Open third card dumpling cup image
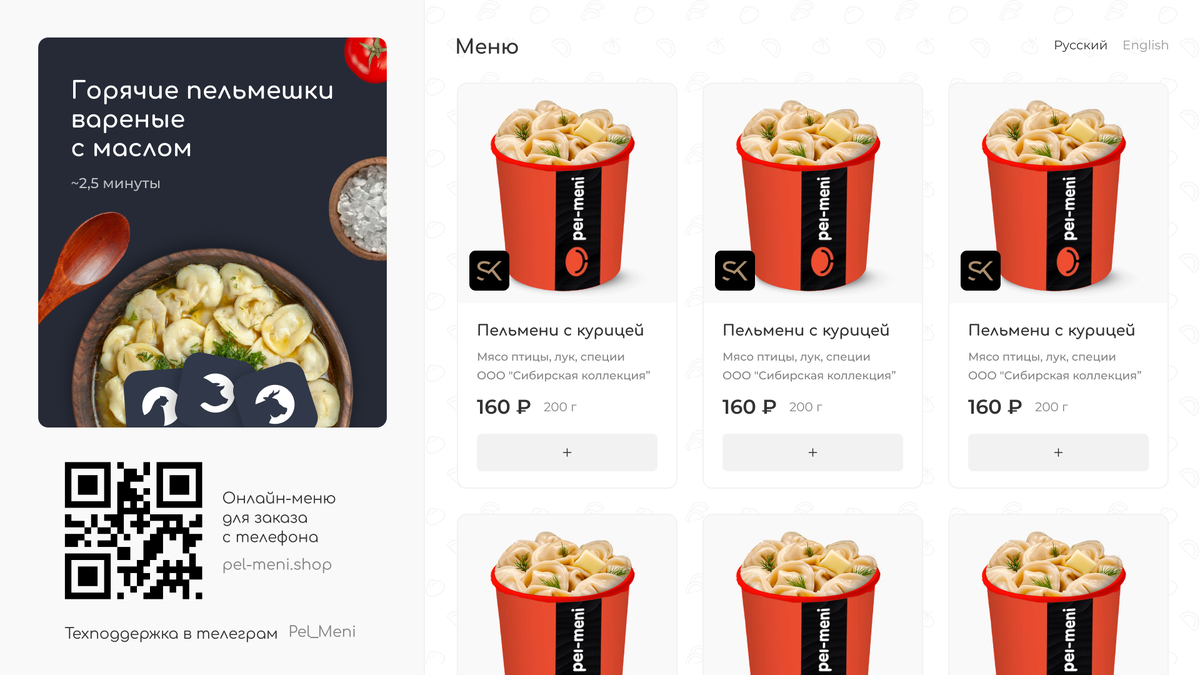 (1058, 193)
